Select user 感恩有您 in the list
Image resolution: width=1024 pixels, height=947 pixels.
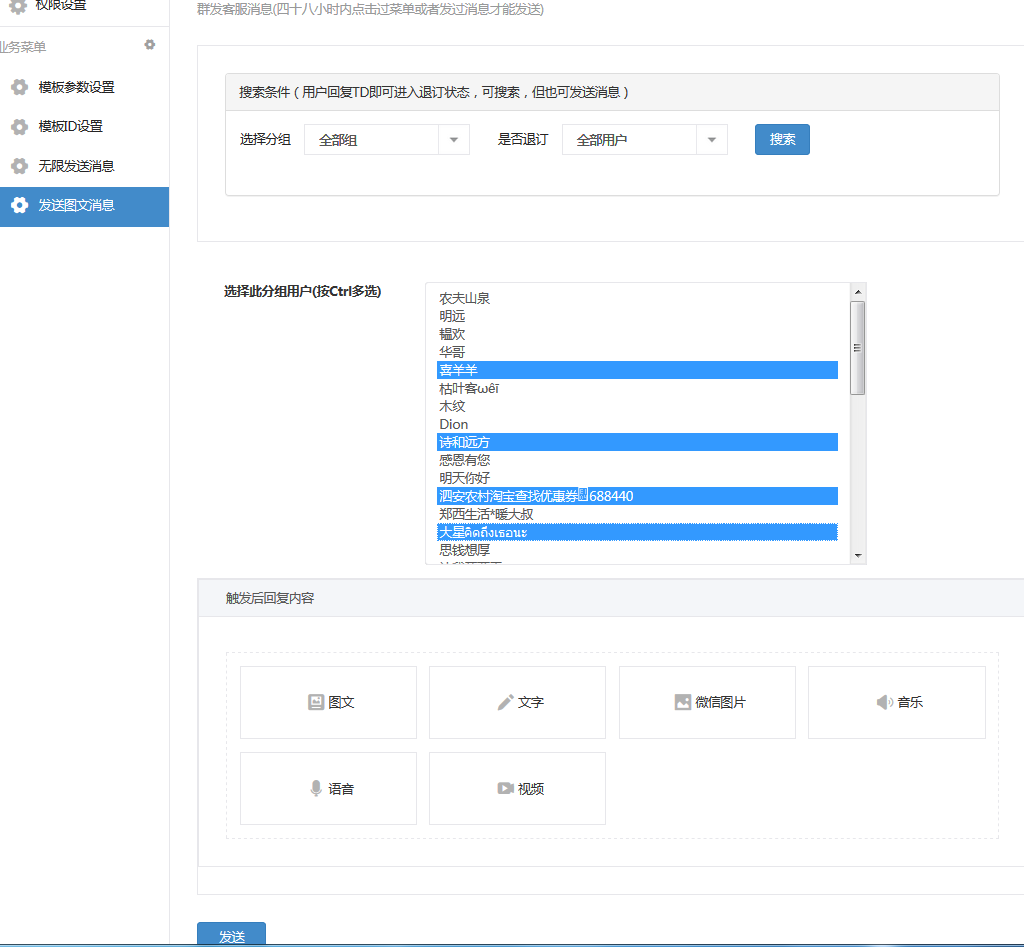click(637, 460)
